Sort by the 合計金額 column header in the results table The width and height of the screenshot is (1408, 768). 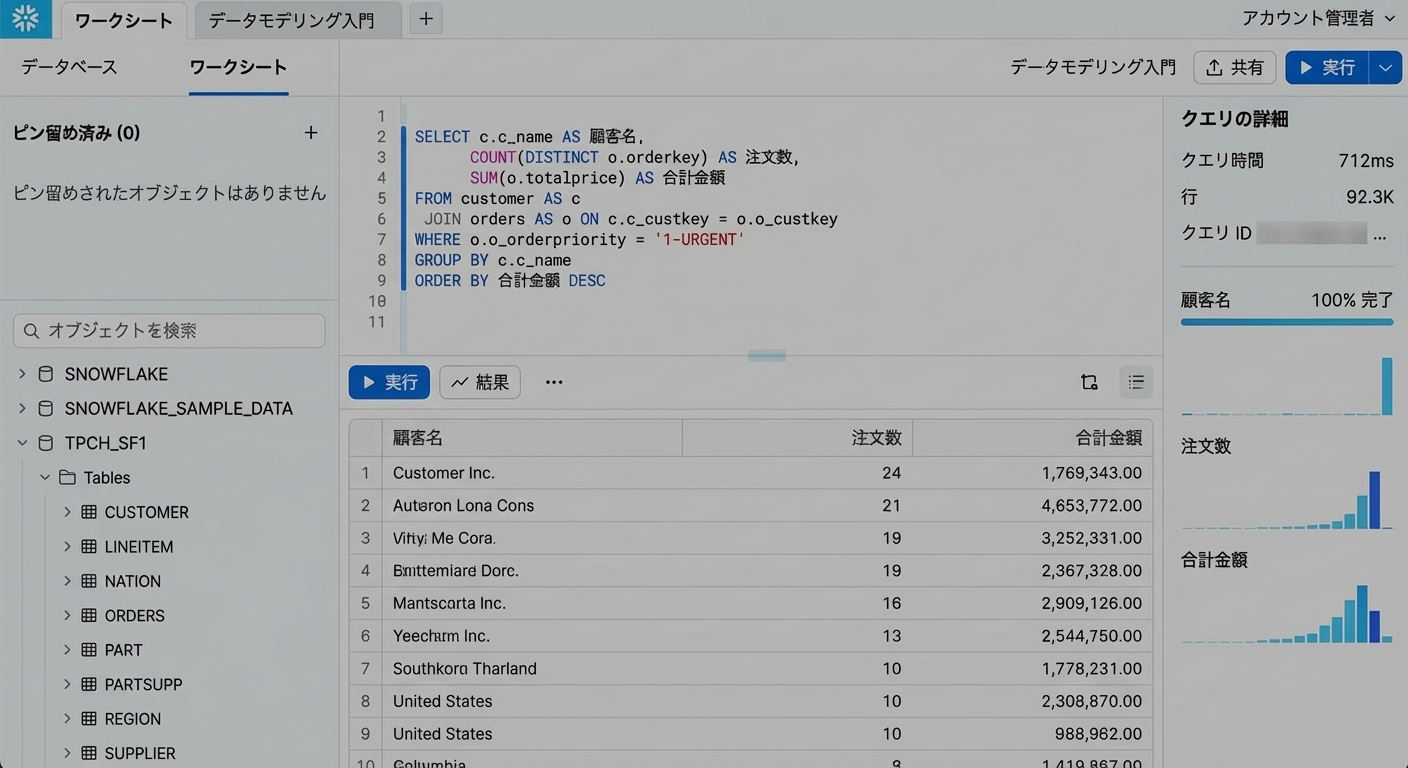[x=1032, y=438]
